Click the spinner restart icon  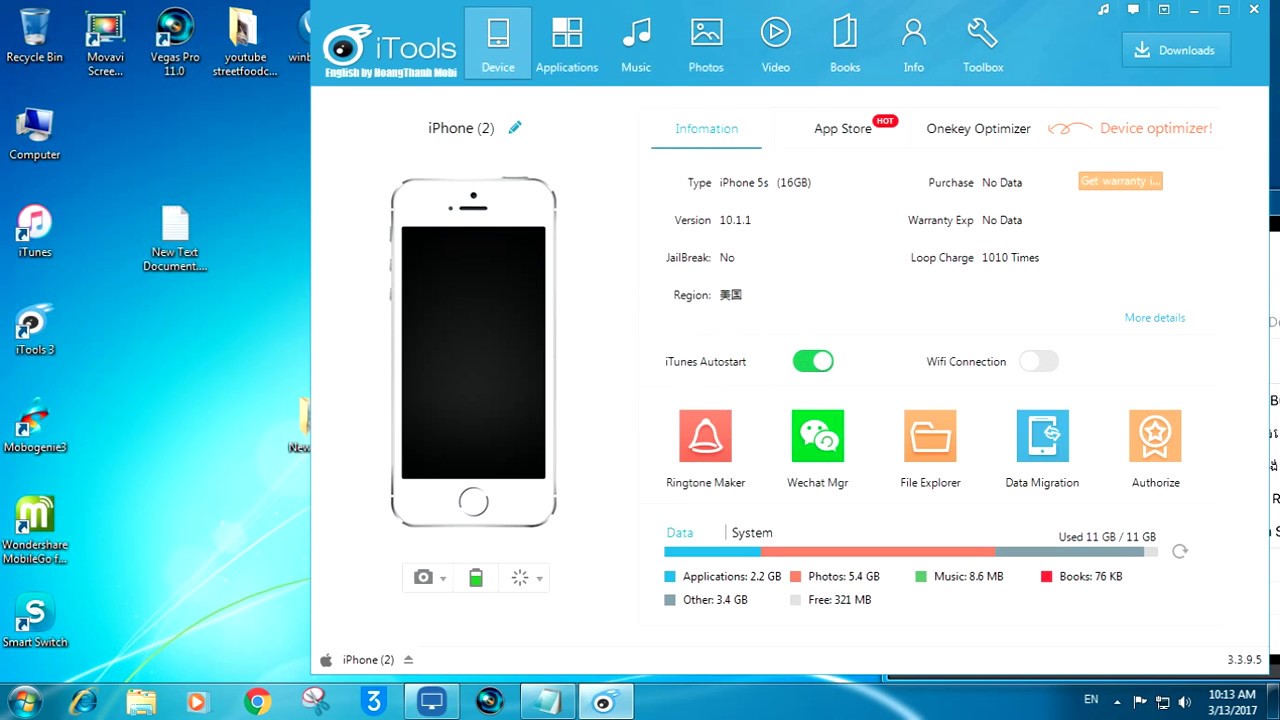tap(520, 577)
